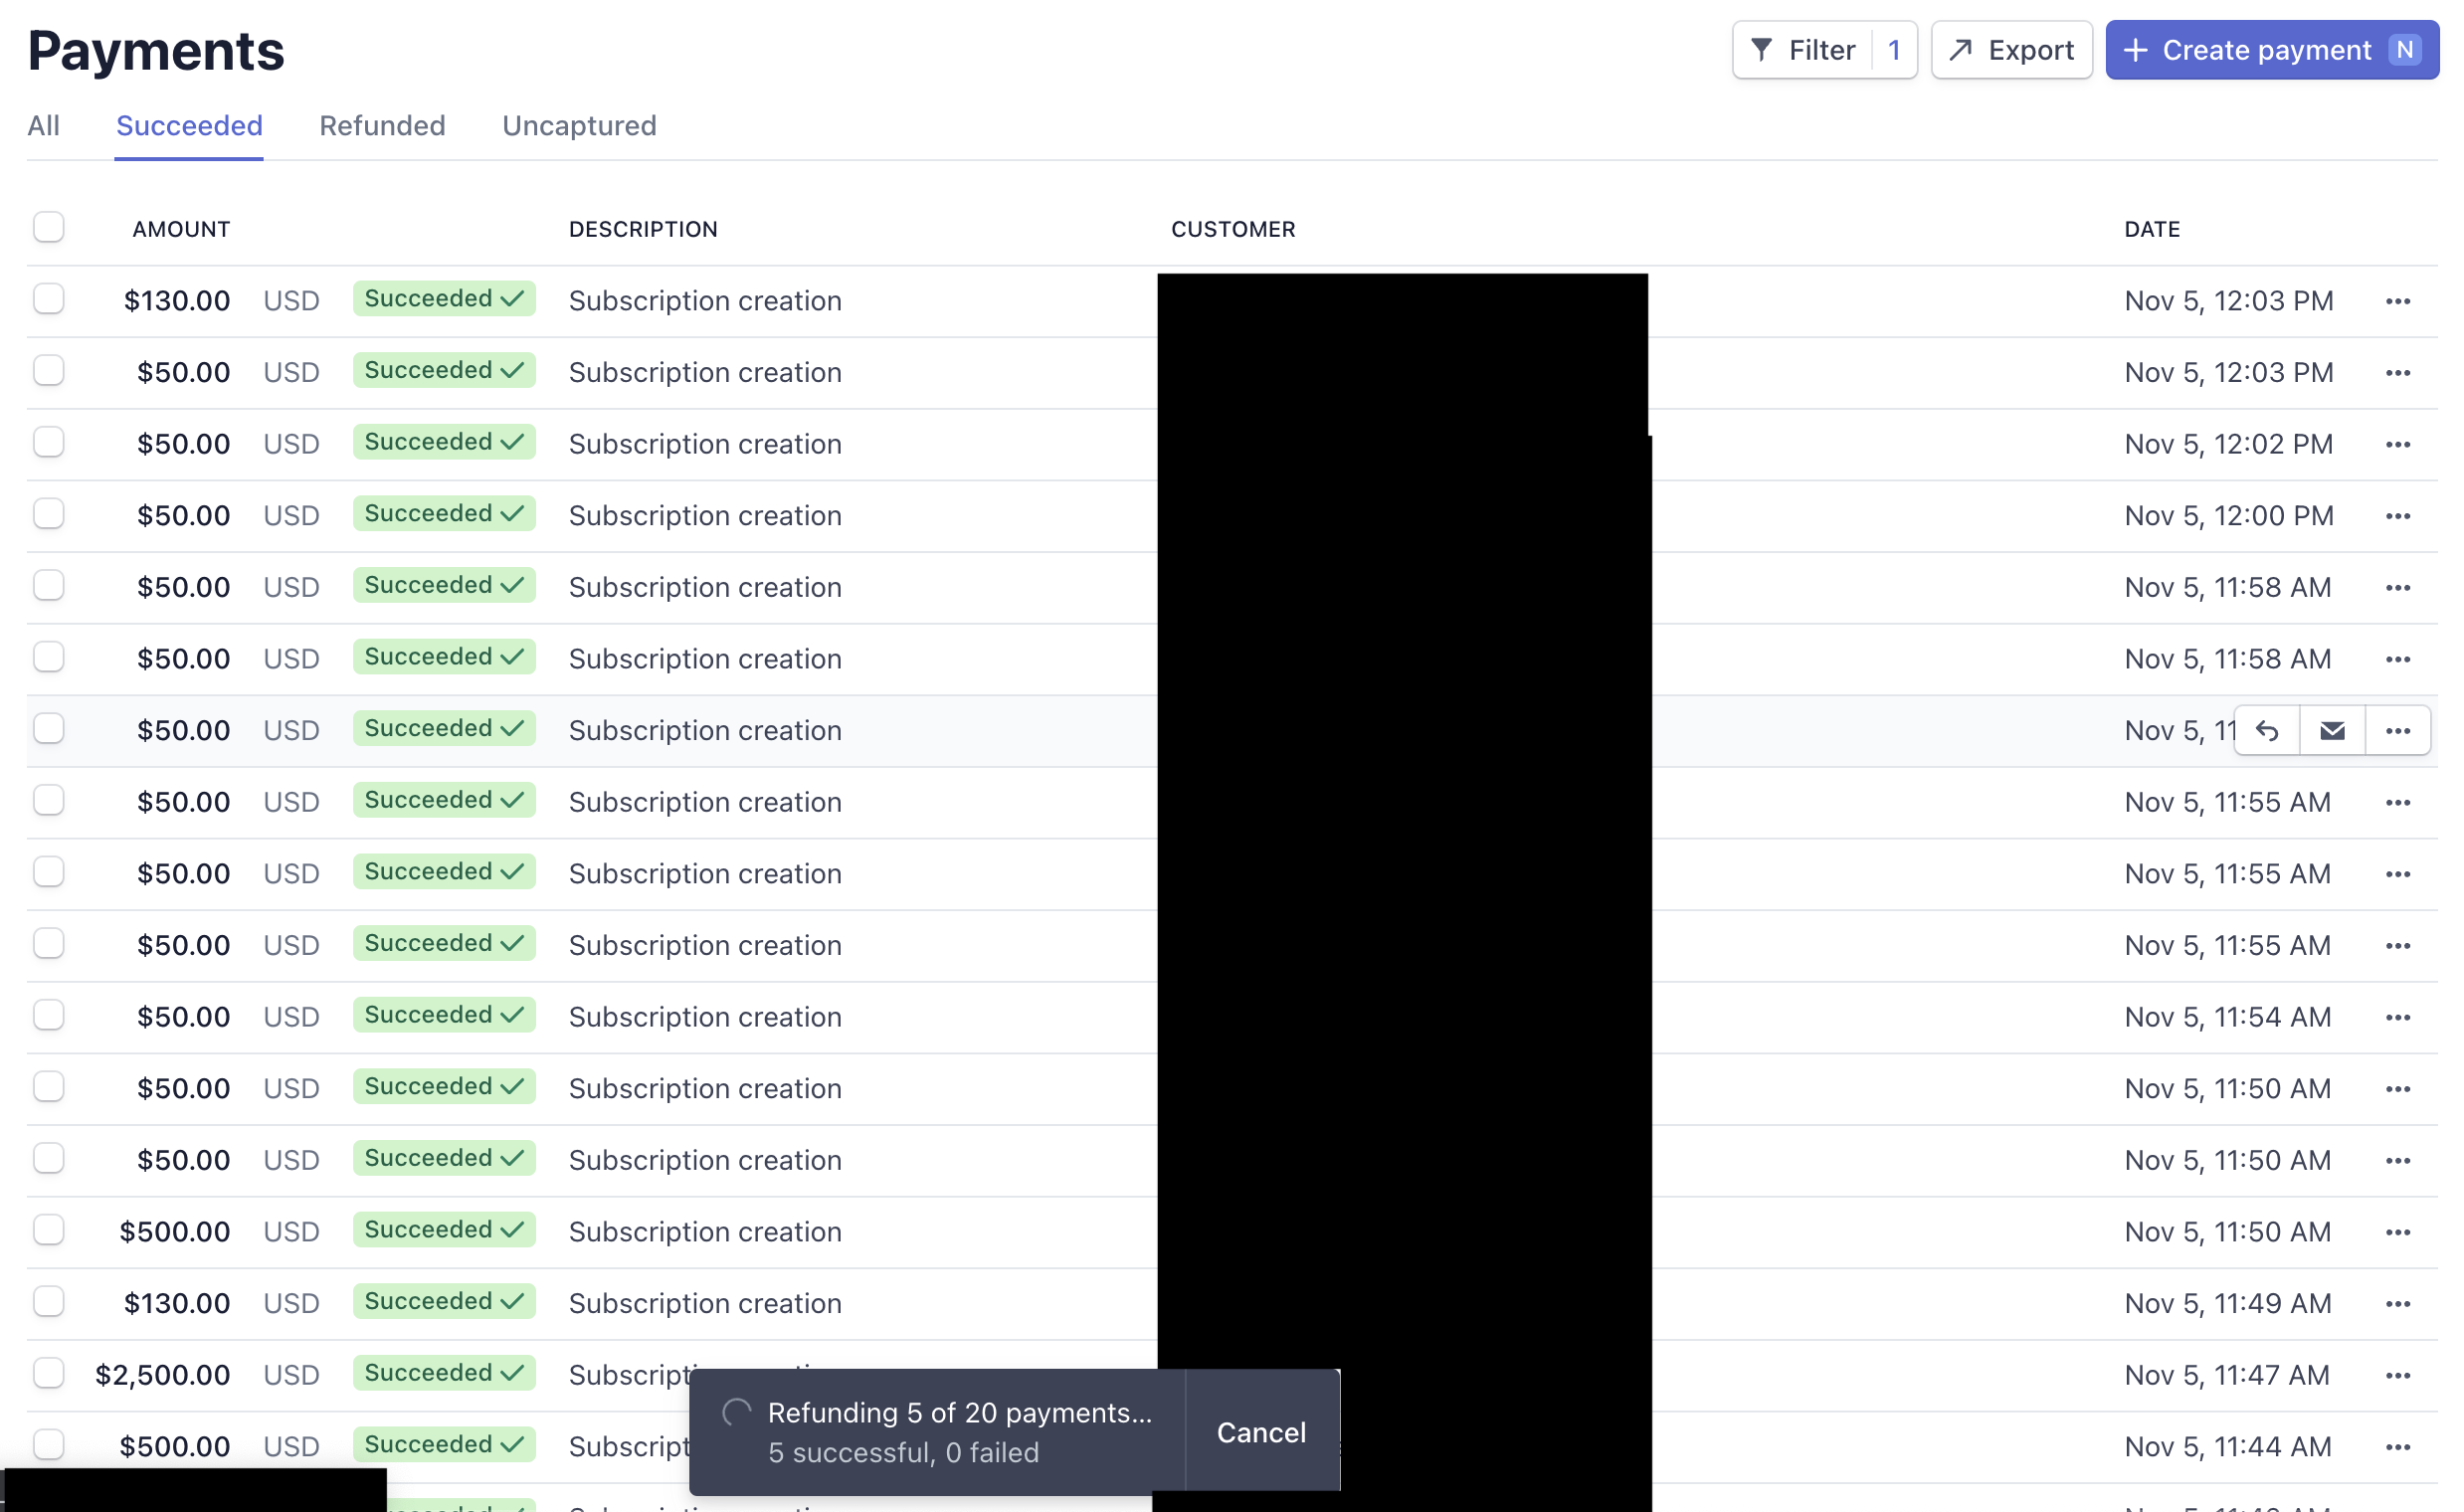
Task: Click the Create payment button
Action: pyautogui.click(x=2270, y=50)
